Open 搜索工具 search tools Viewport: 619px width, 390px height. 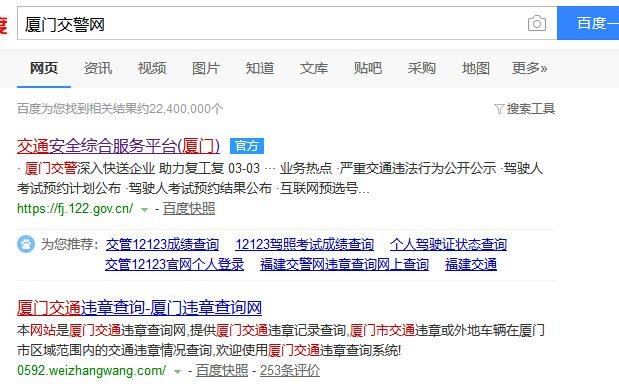(x=531, y=109)
